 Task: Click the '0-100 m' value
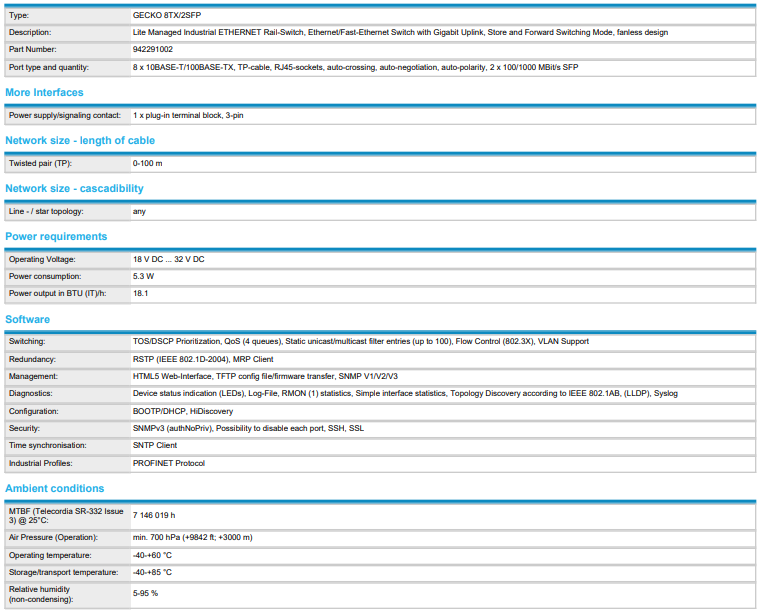(148, 164)
